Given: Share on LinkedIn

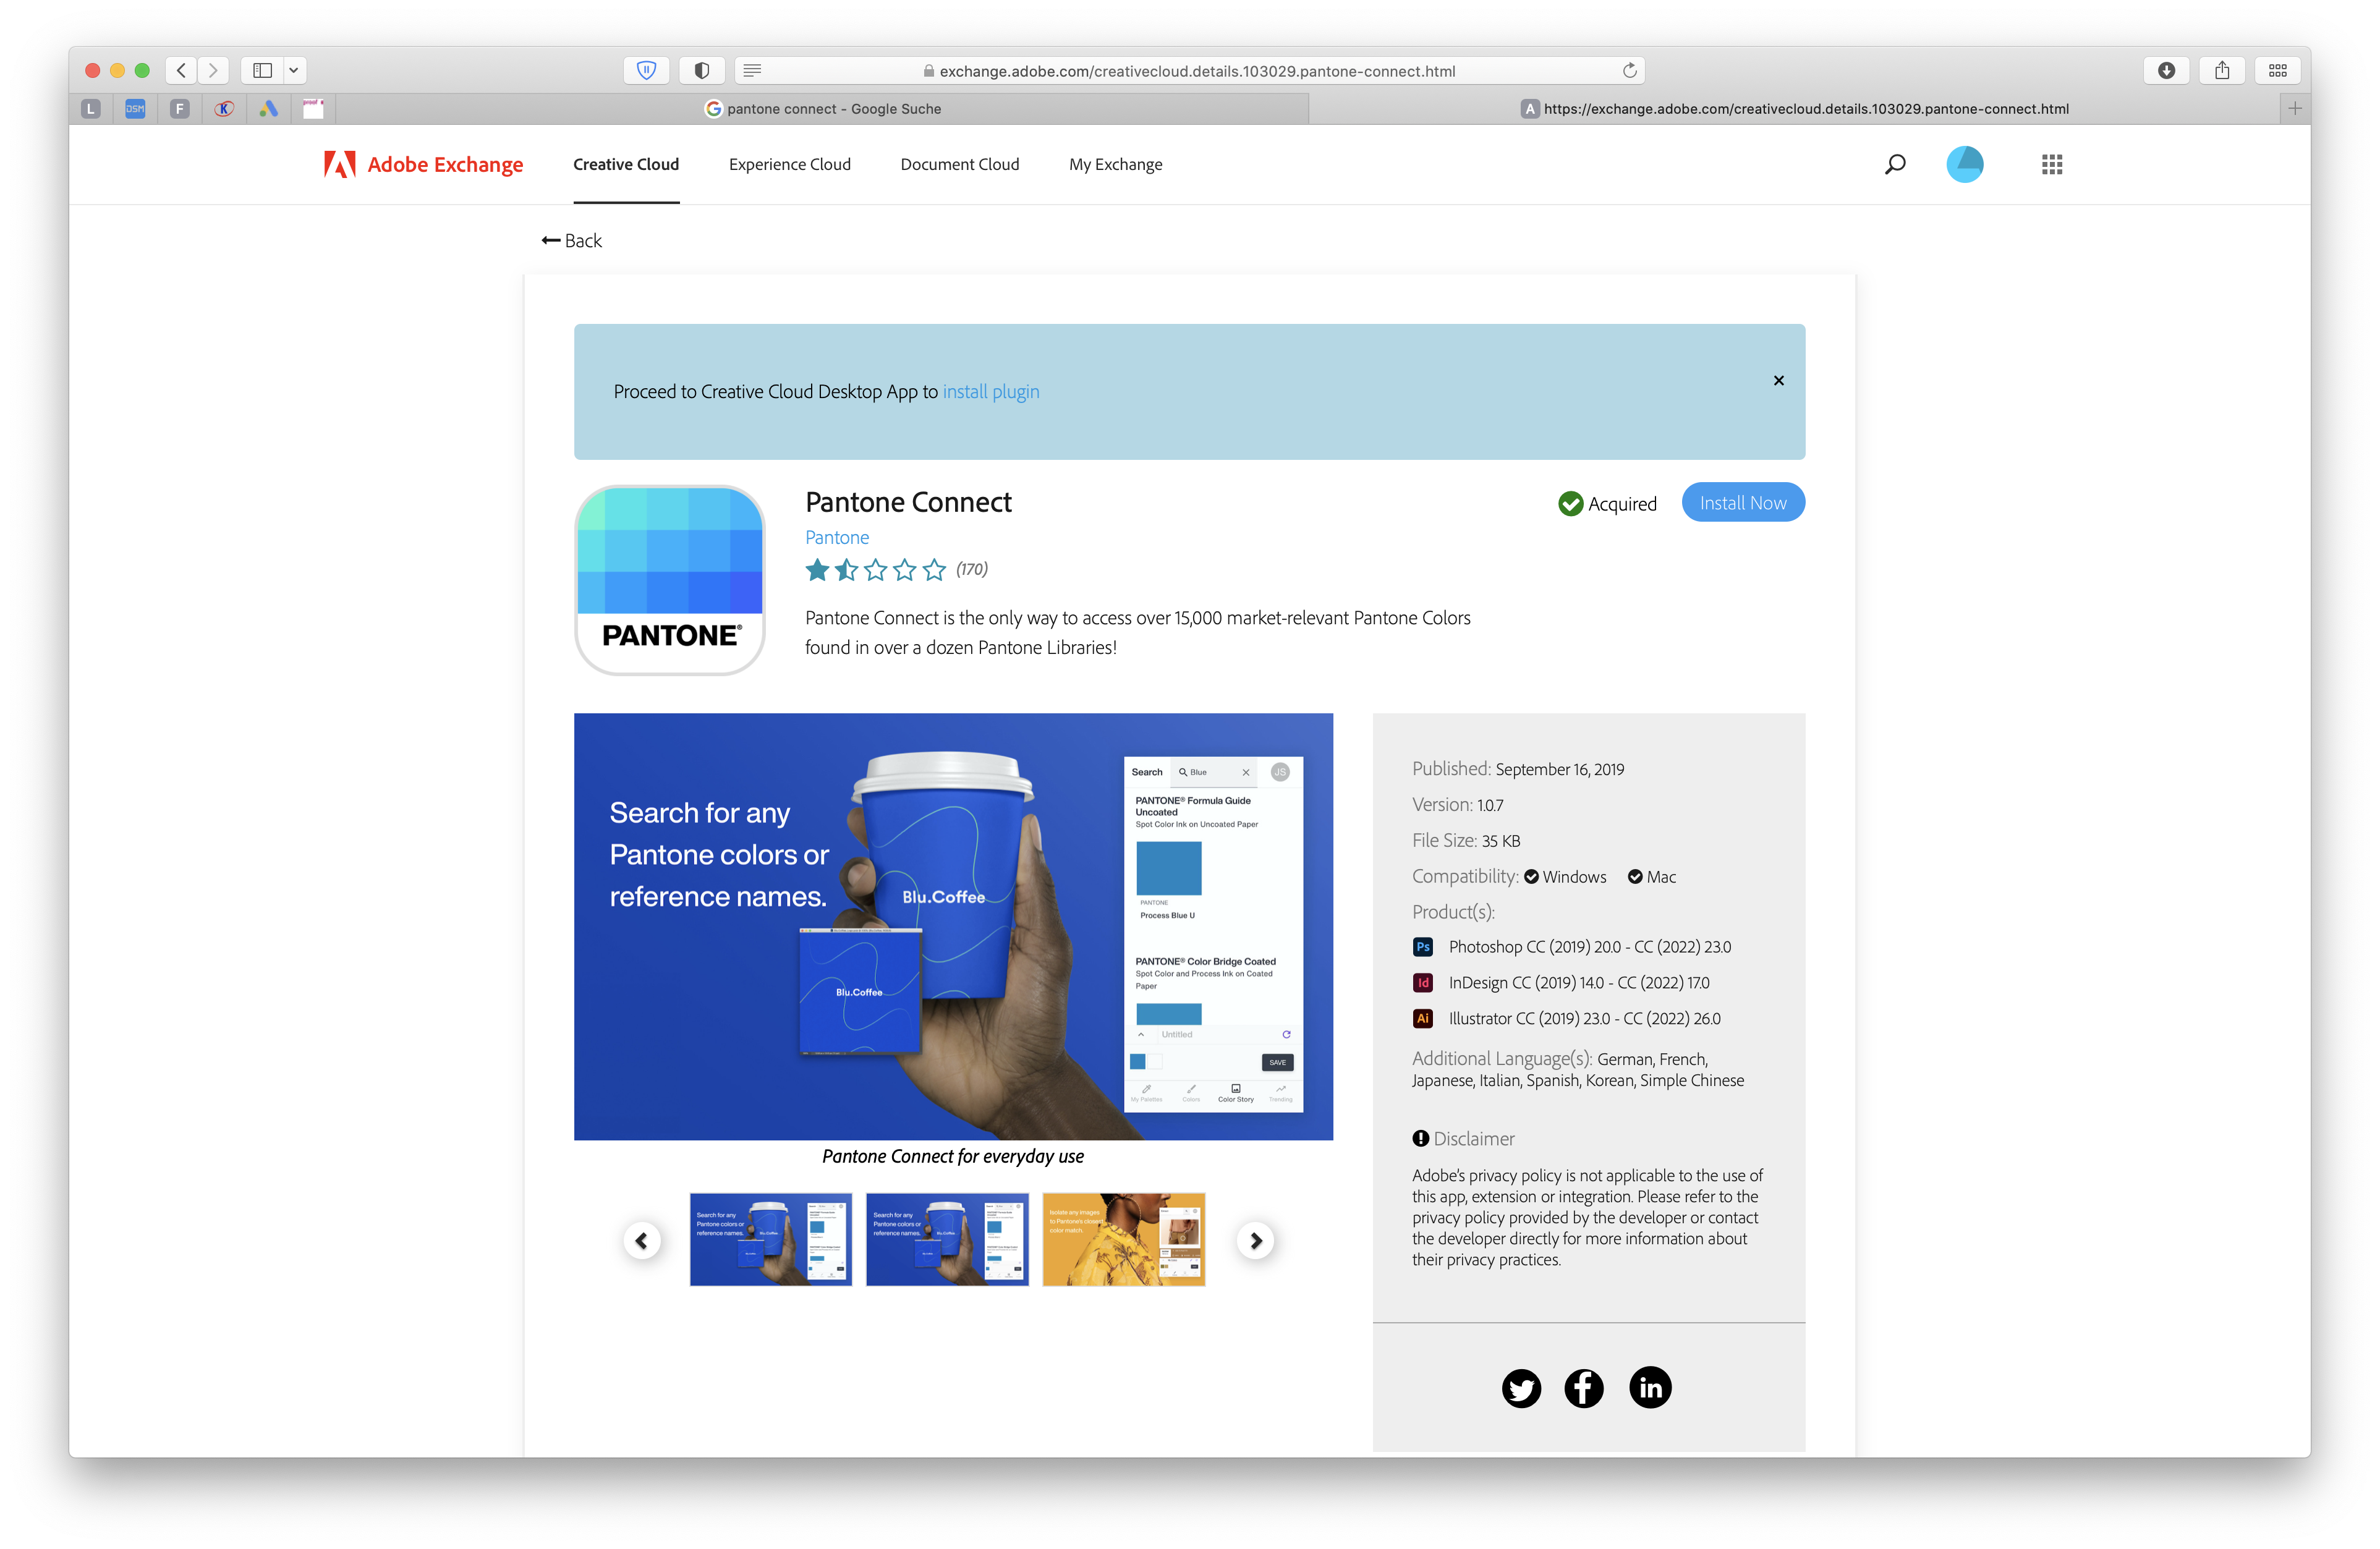Looking at the screenshot, I should (1650, 1387).
